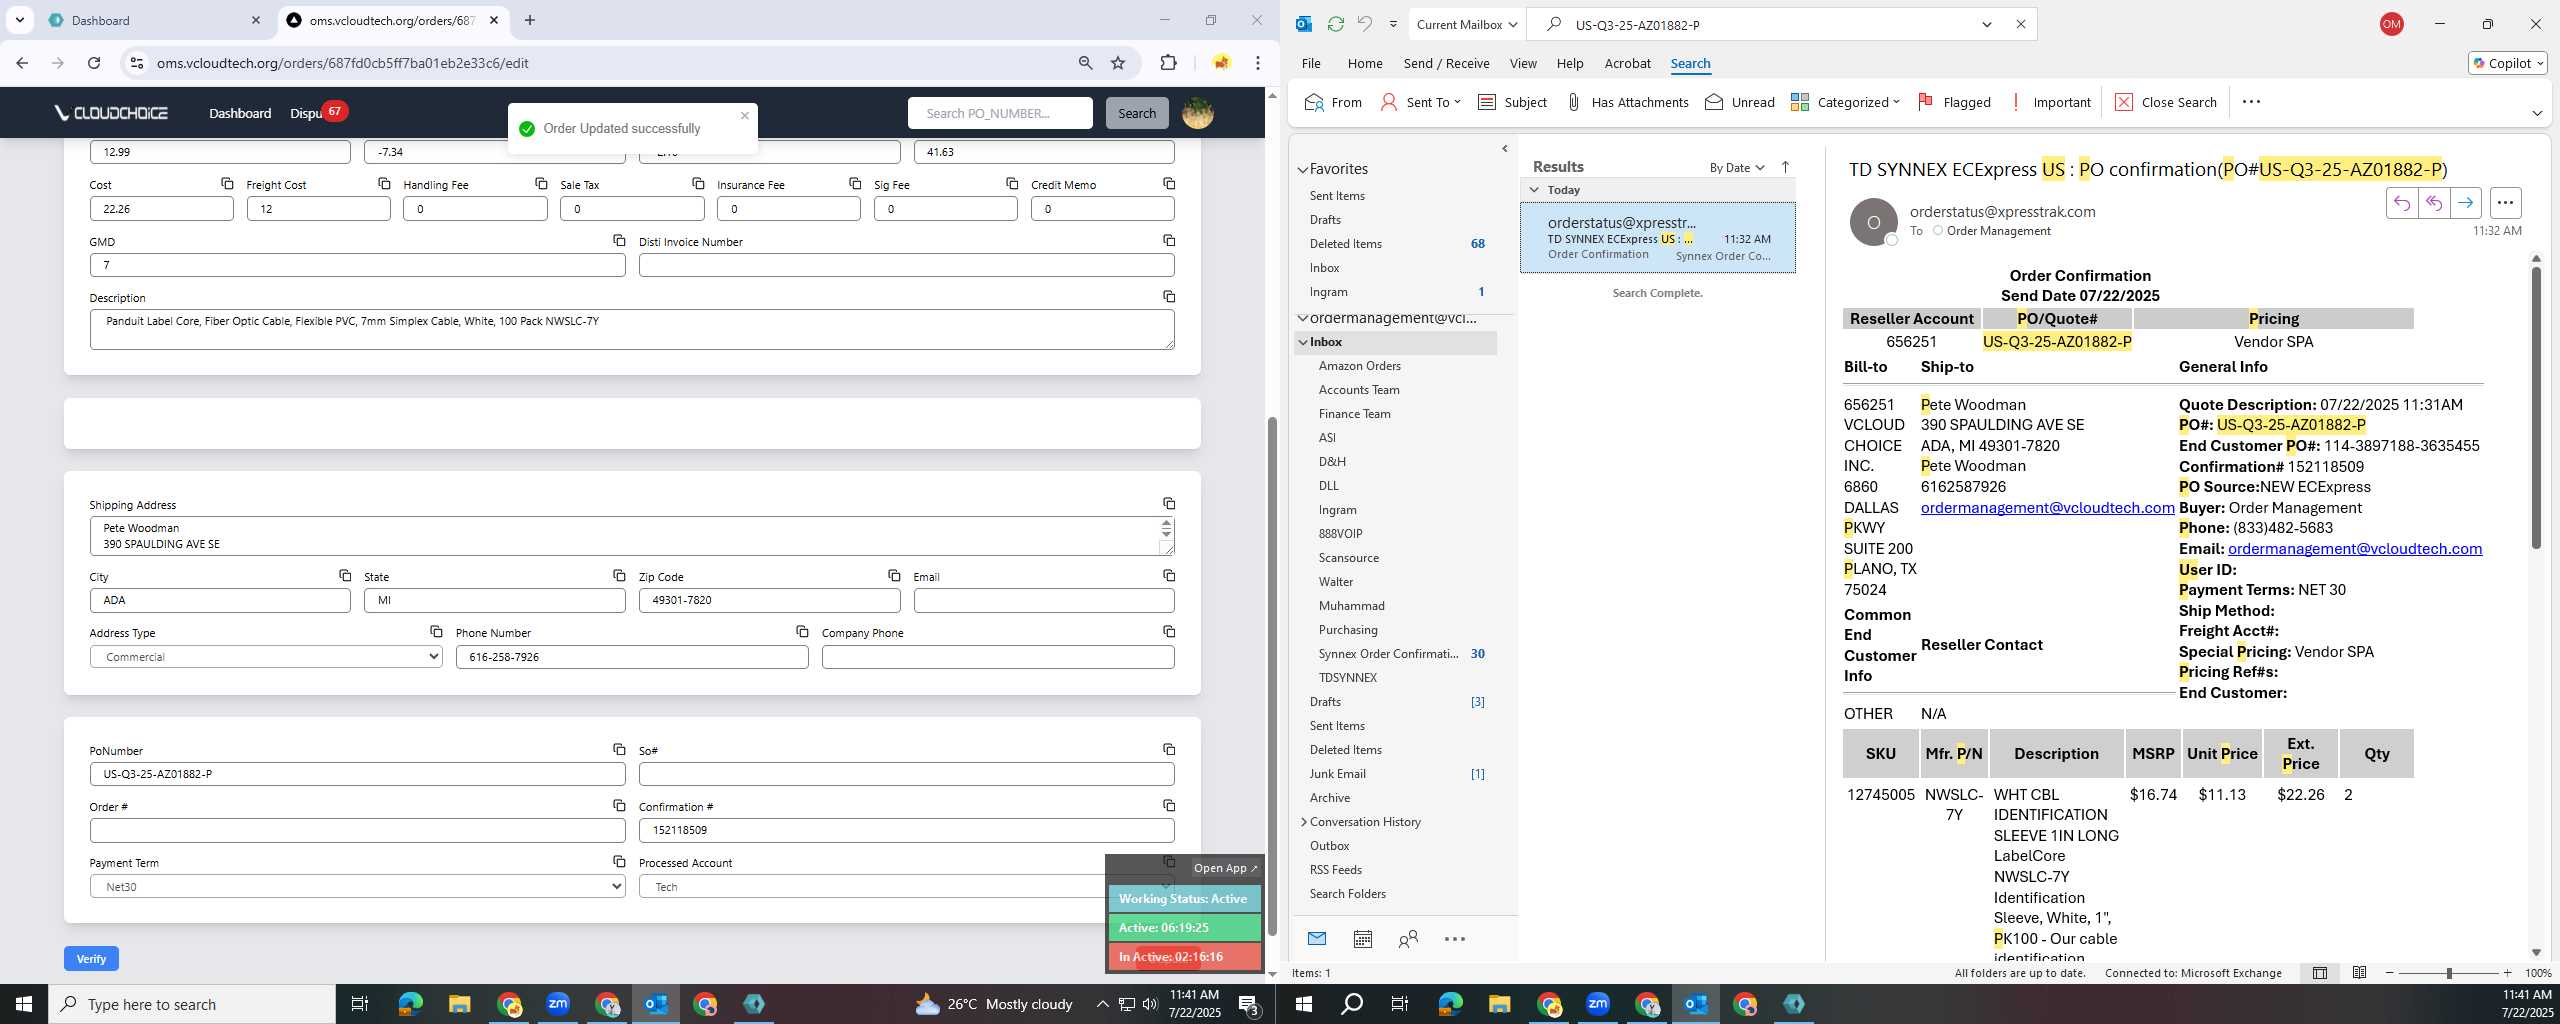Copy the Zip Code field value
Image resolution: width=2560 pixels, height=1024 pixels.
894,575
